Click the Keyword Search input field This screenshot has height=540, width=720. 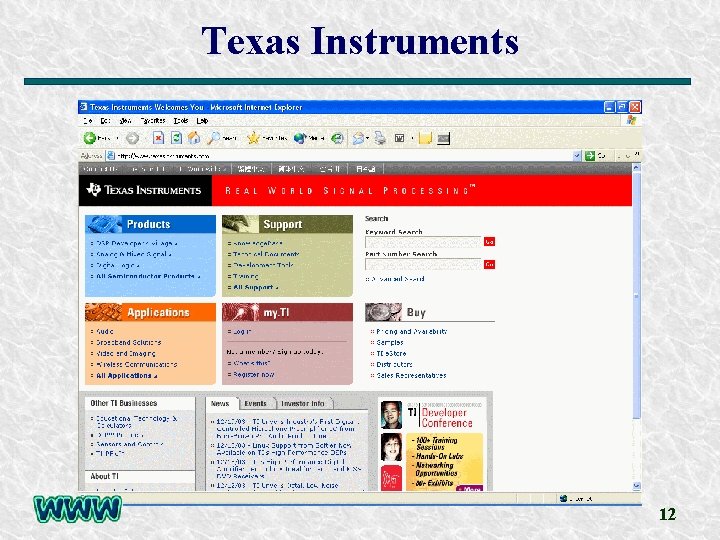(423, 242)
